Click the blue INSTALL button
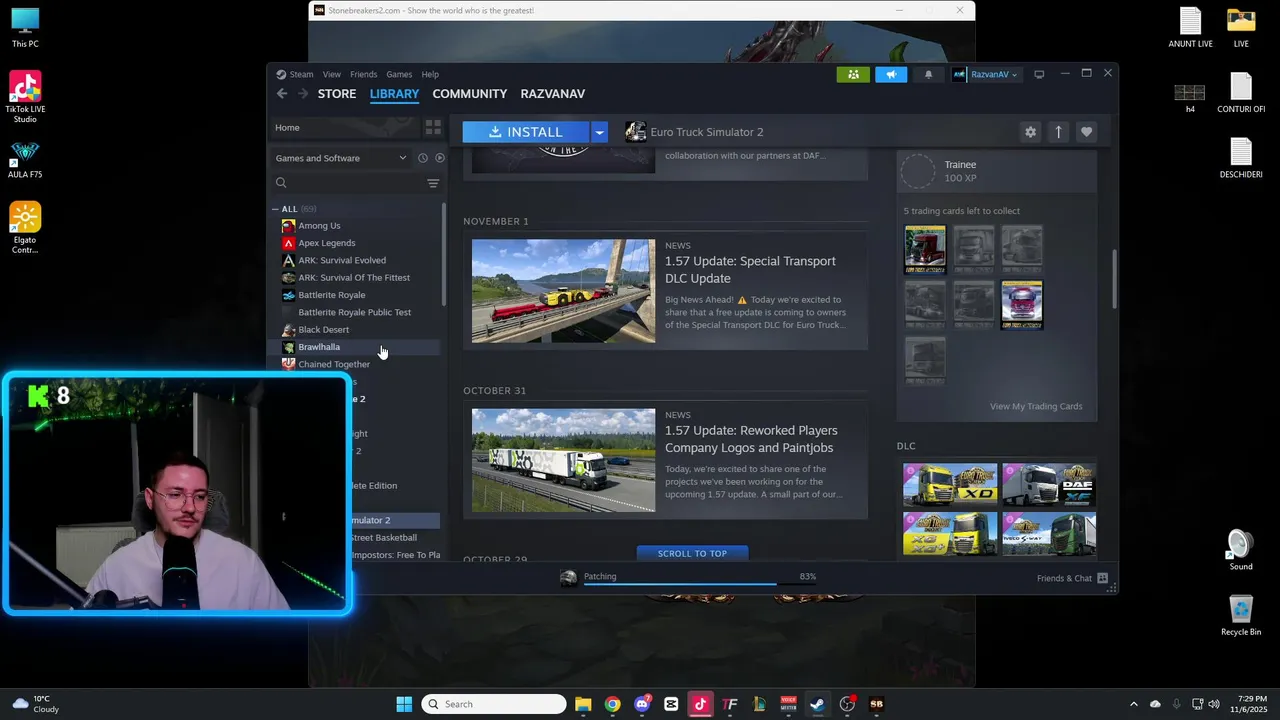 coord(526,132)
